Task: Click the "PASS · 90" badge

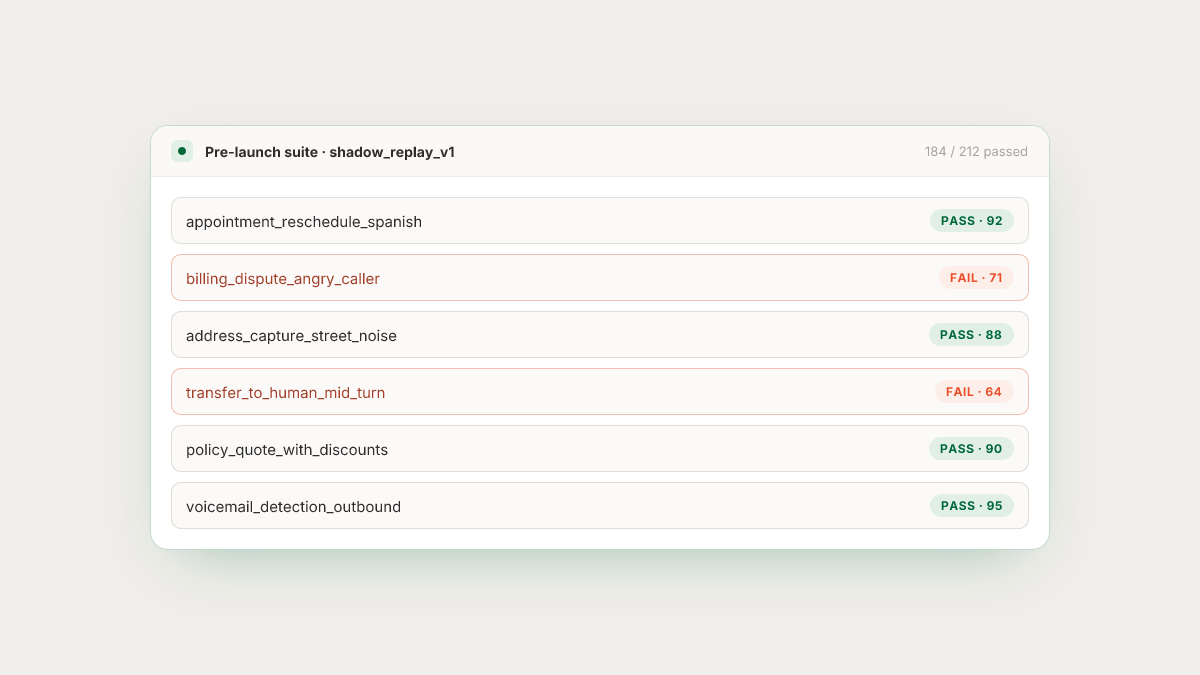Action: (971, 449)
